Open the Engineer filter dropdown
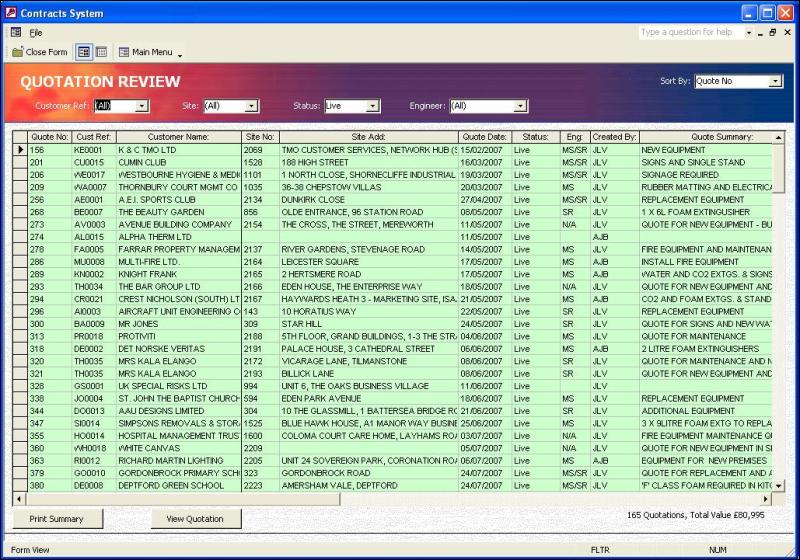 tap(520, 106)
